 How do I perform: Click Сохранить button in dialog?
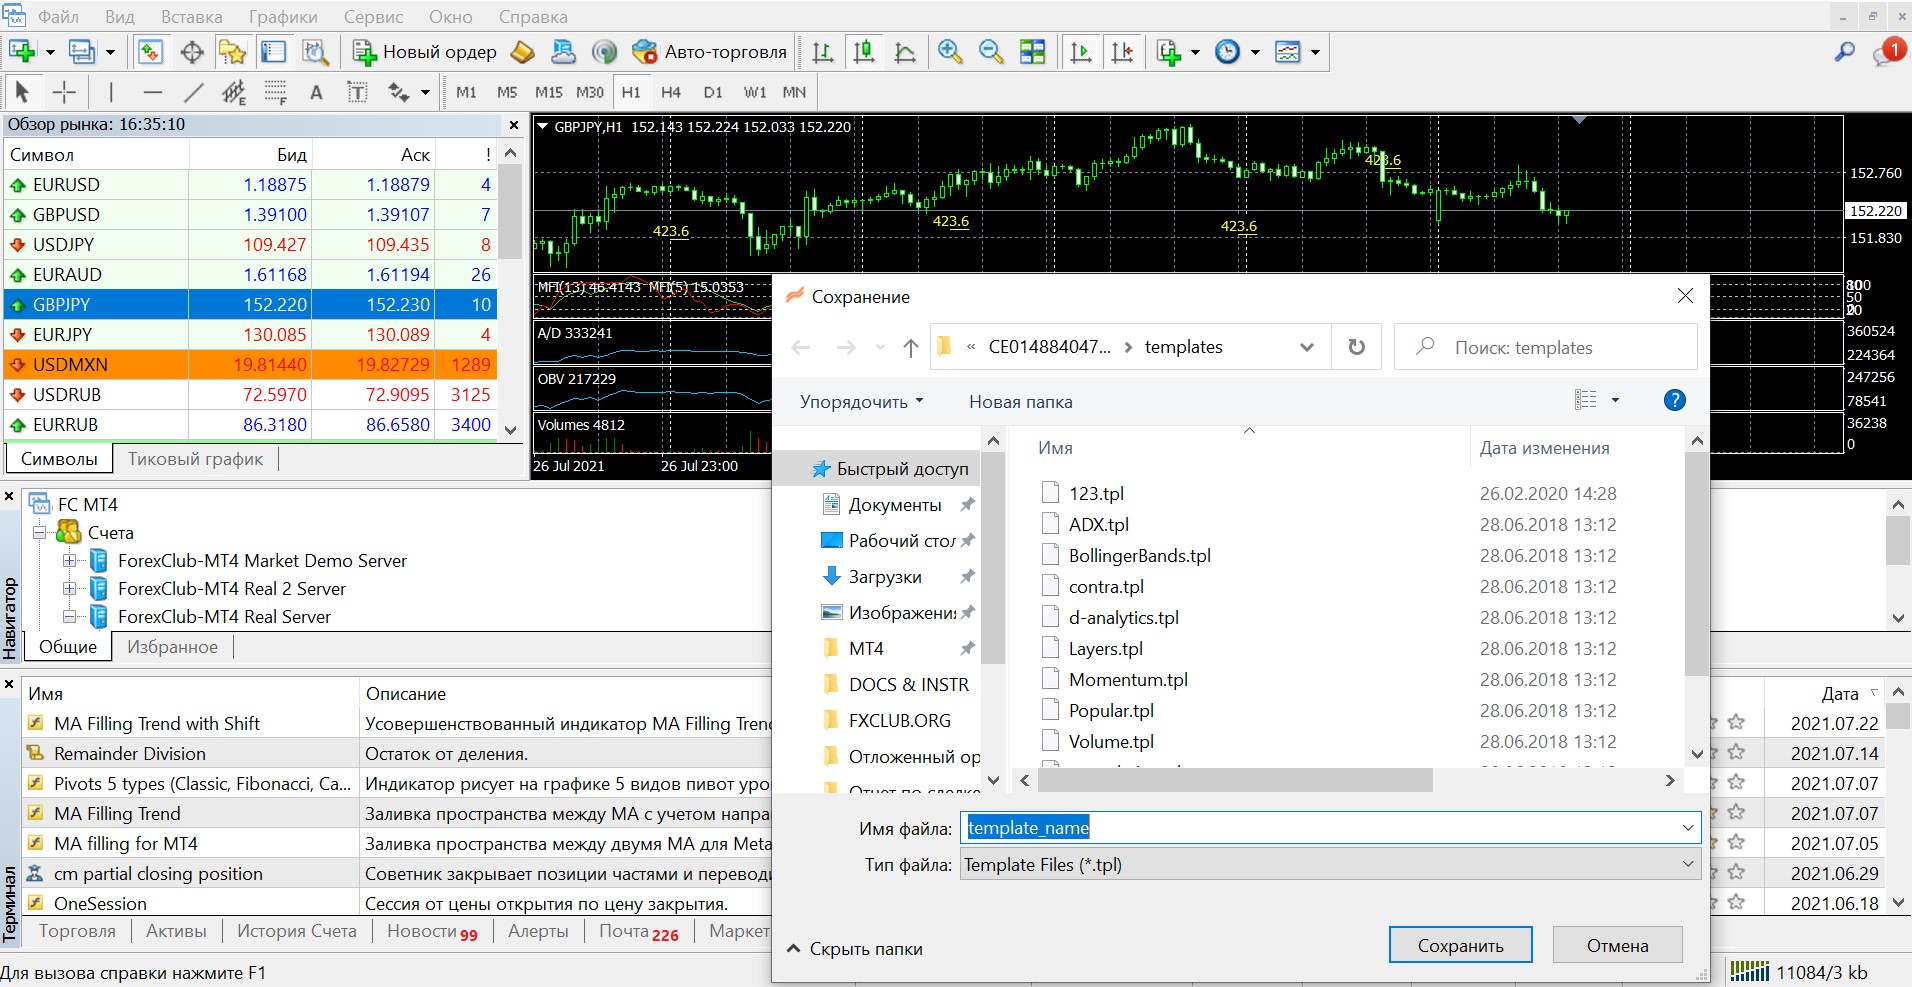pyautogui.click(x=1460, y=945)
